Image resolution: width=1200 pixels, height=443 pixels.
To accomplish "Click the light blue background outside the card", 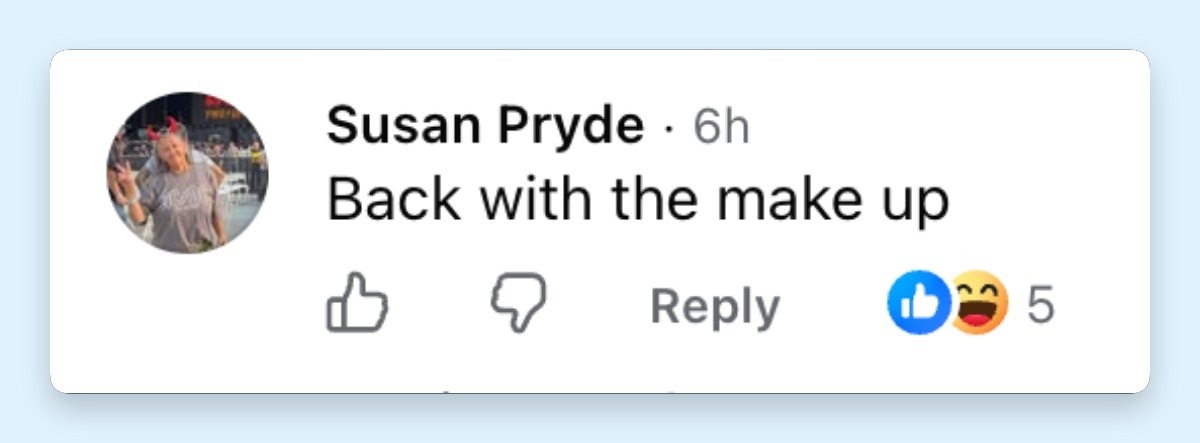I will tap(600, 22).
